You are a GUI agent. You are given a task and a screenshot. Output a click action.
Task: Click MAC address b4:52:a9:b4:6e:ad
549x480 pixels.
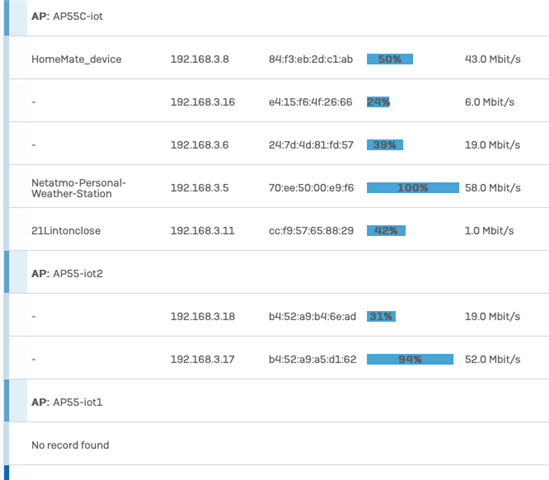[x=312, y=316]
